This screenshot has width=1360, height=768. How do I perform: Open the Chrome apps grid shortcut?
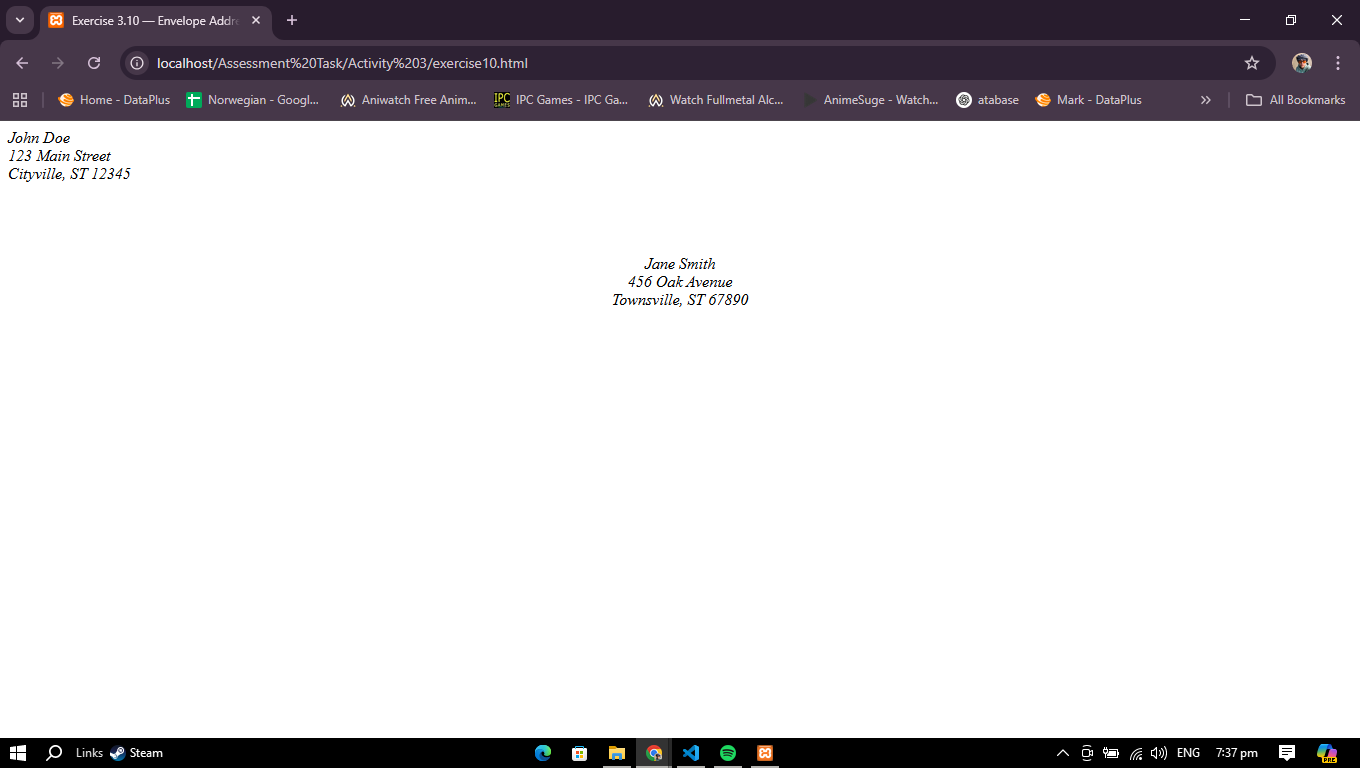point(20,100)
